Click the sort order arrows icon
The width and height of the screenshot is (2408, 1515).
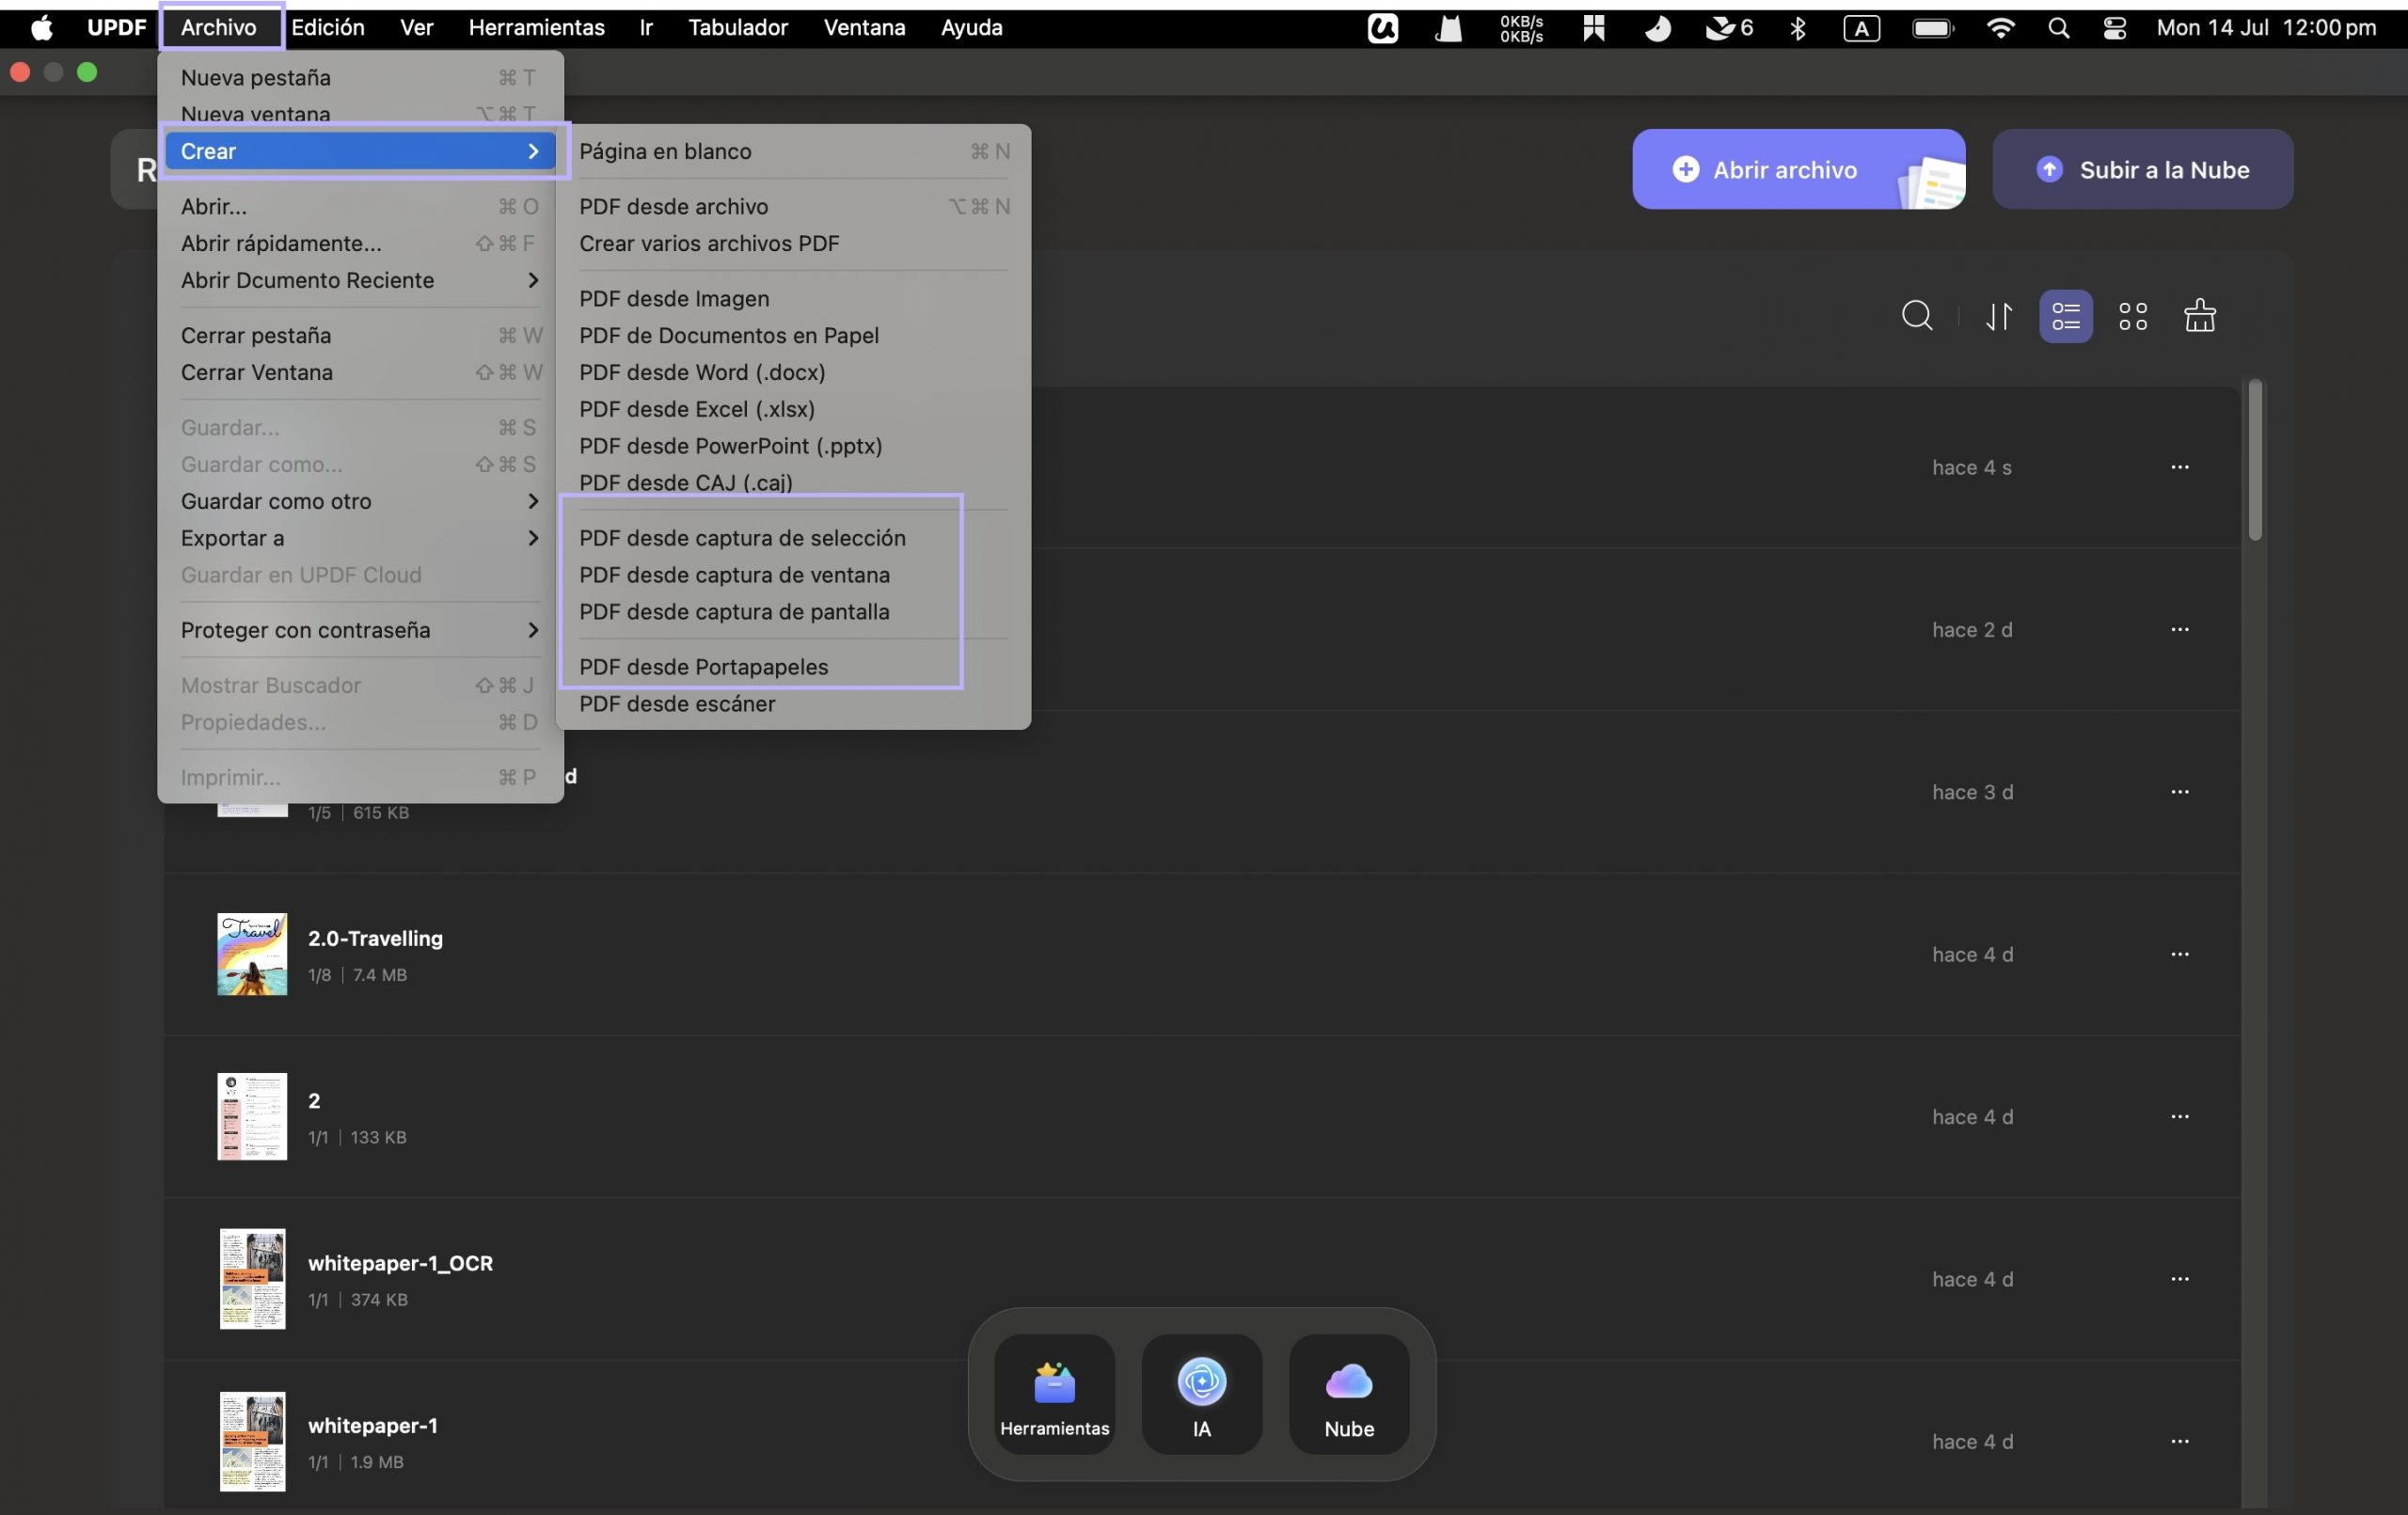1998,316
